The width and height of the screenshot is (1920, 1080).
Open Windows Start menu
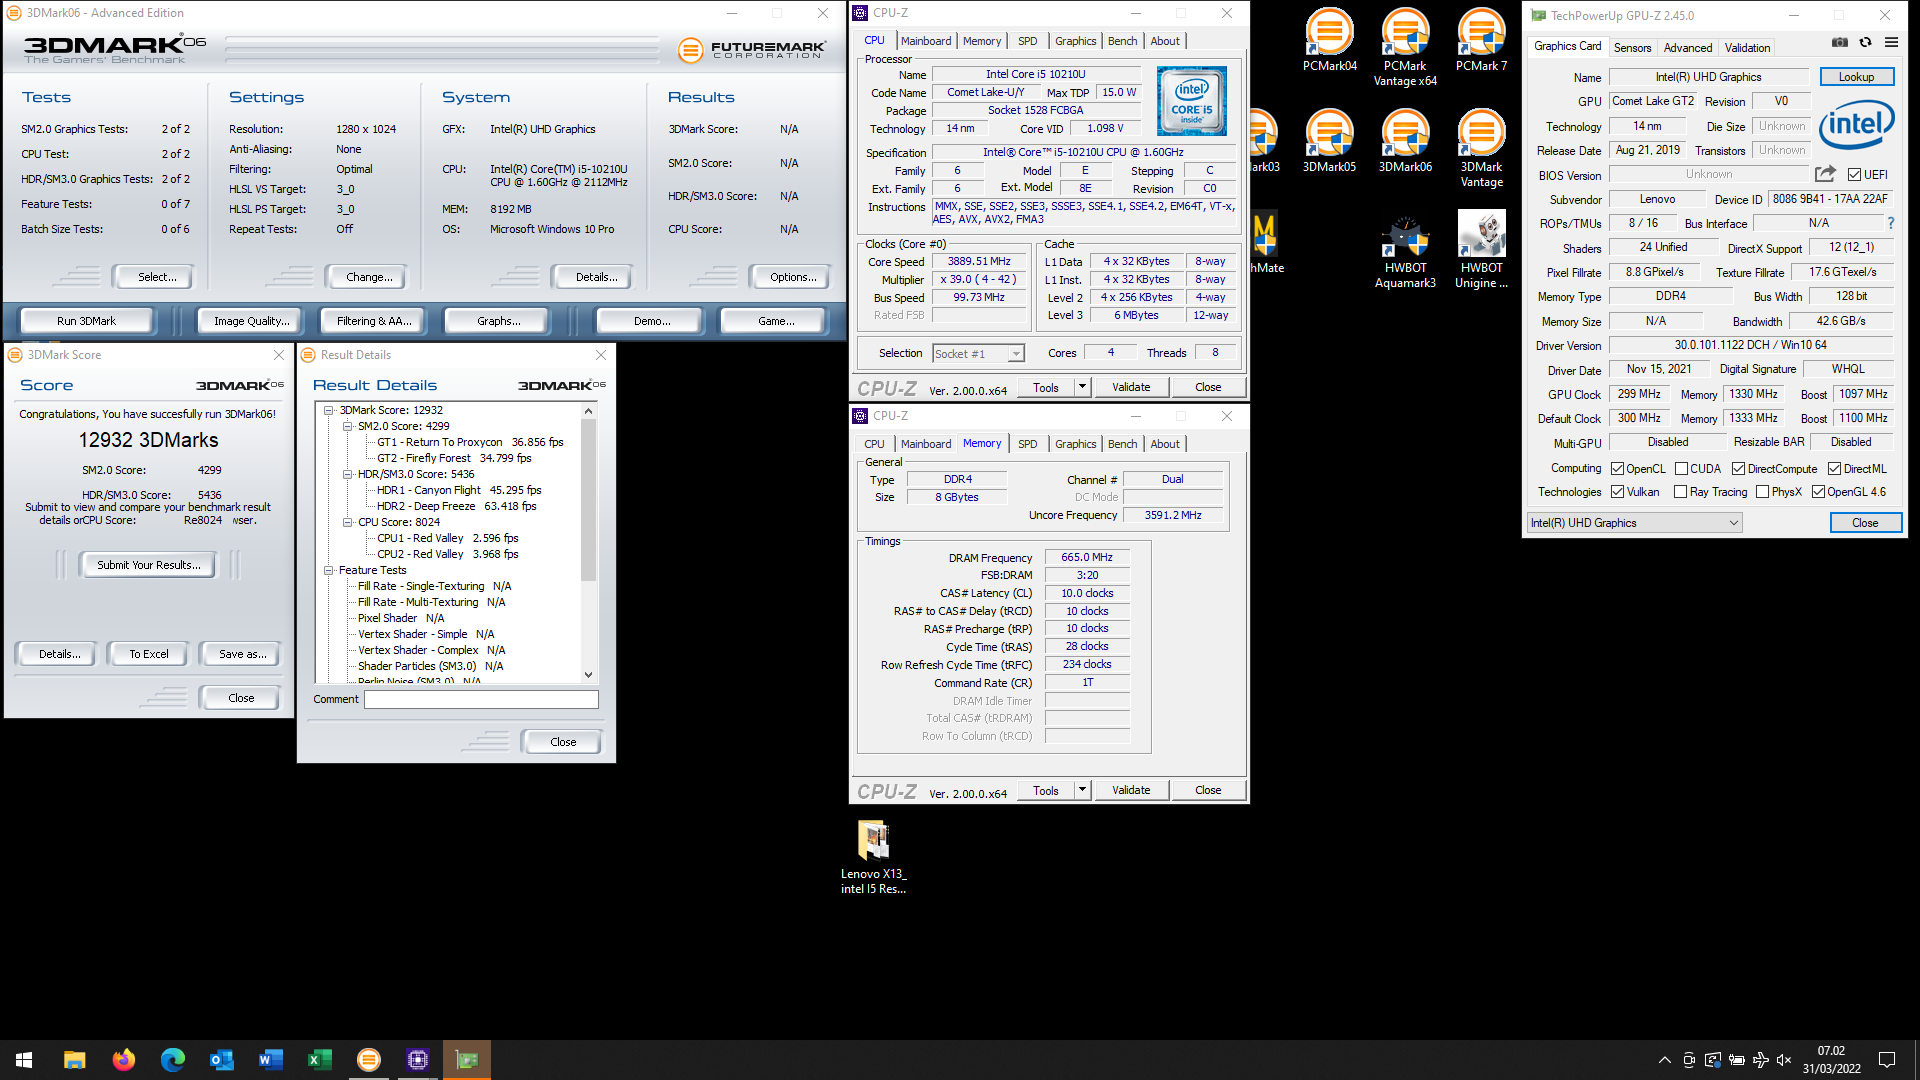(24, 1060)
